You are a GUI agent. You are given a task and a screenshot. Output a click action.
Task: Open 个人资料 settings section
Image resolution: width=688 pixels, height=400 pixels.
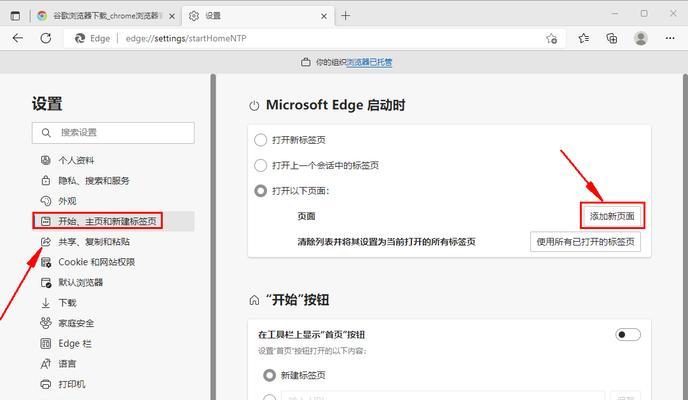pyautogui.click(x=113, y=160)
